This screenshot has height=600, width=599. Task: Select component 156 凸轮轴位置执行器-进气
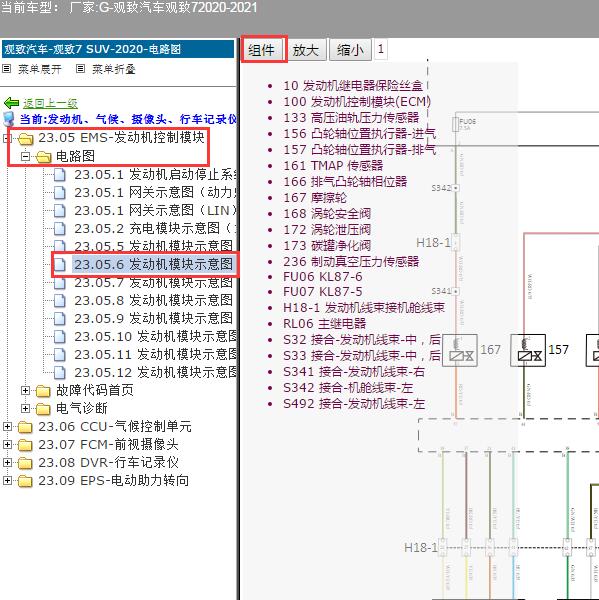pos(359,134)
